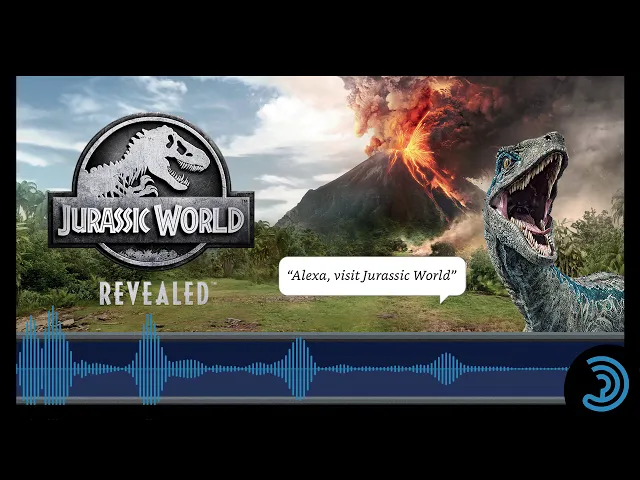
Task: Click the REVEALED title text
Action: click(154, 293)
